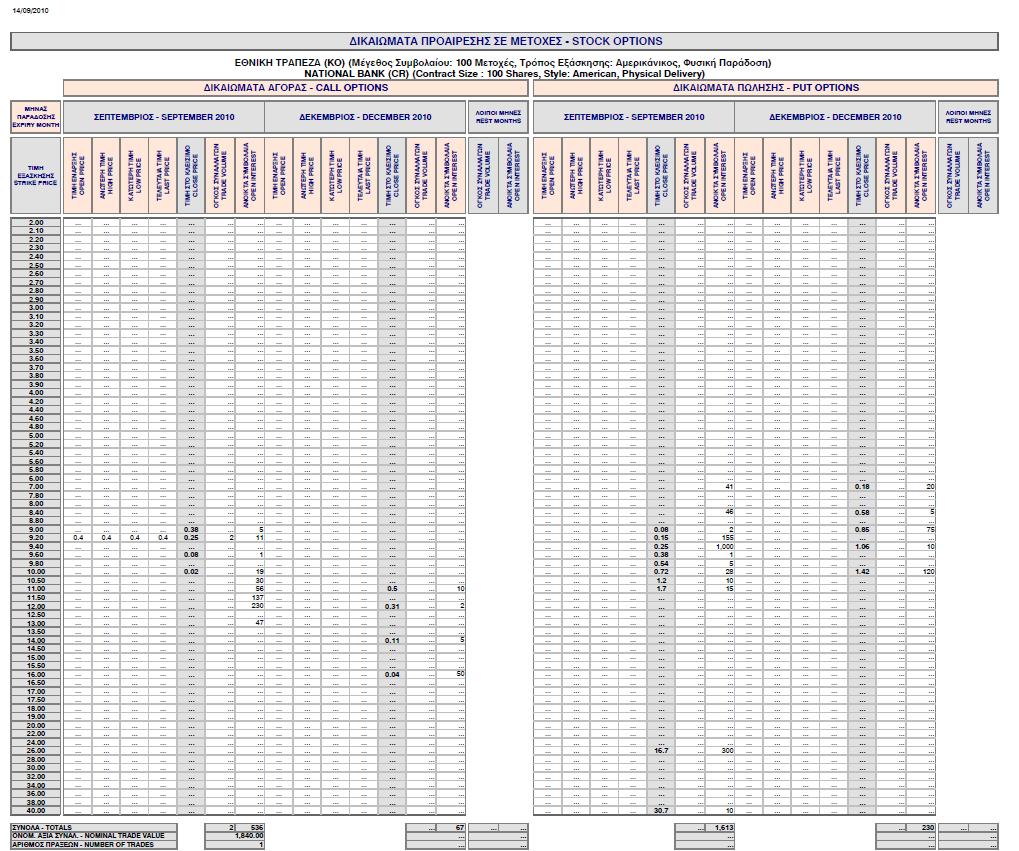Click December put open interest 120
The height and width of the screenshot is (851, 1019).
tap(929, 571)
